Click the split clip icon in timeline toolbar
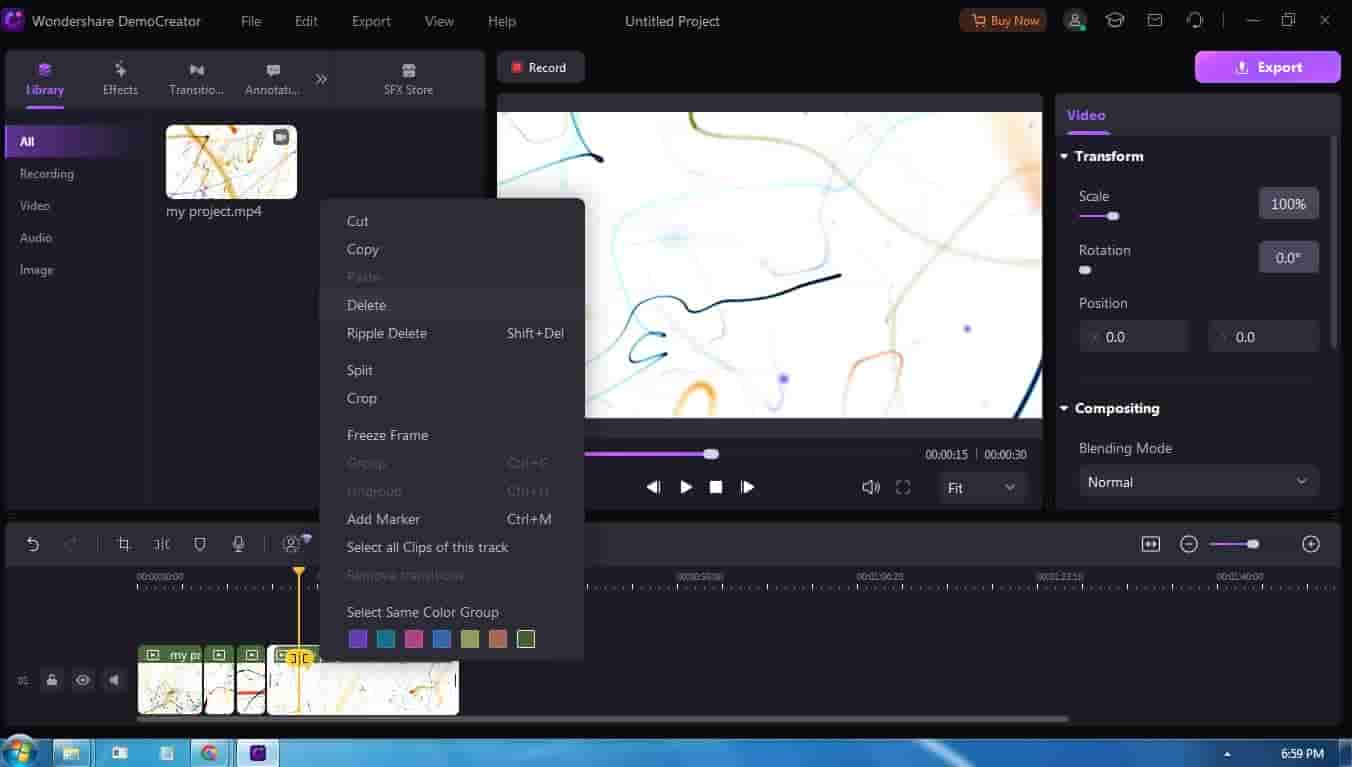 [162, 544]
